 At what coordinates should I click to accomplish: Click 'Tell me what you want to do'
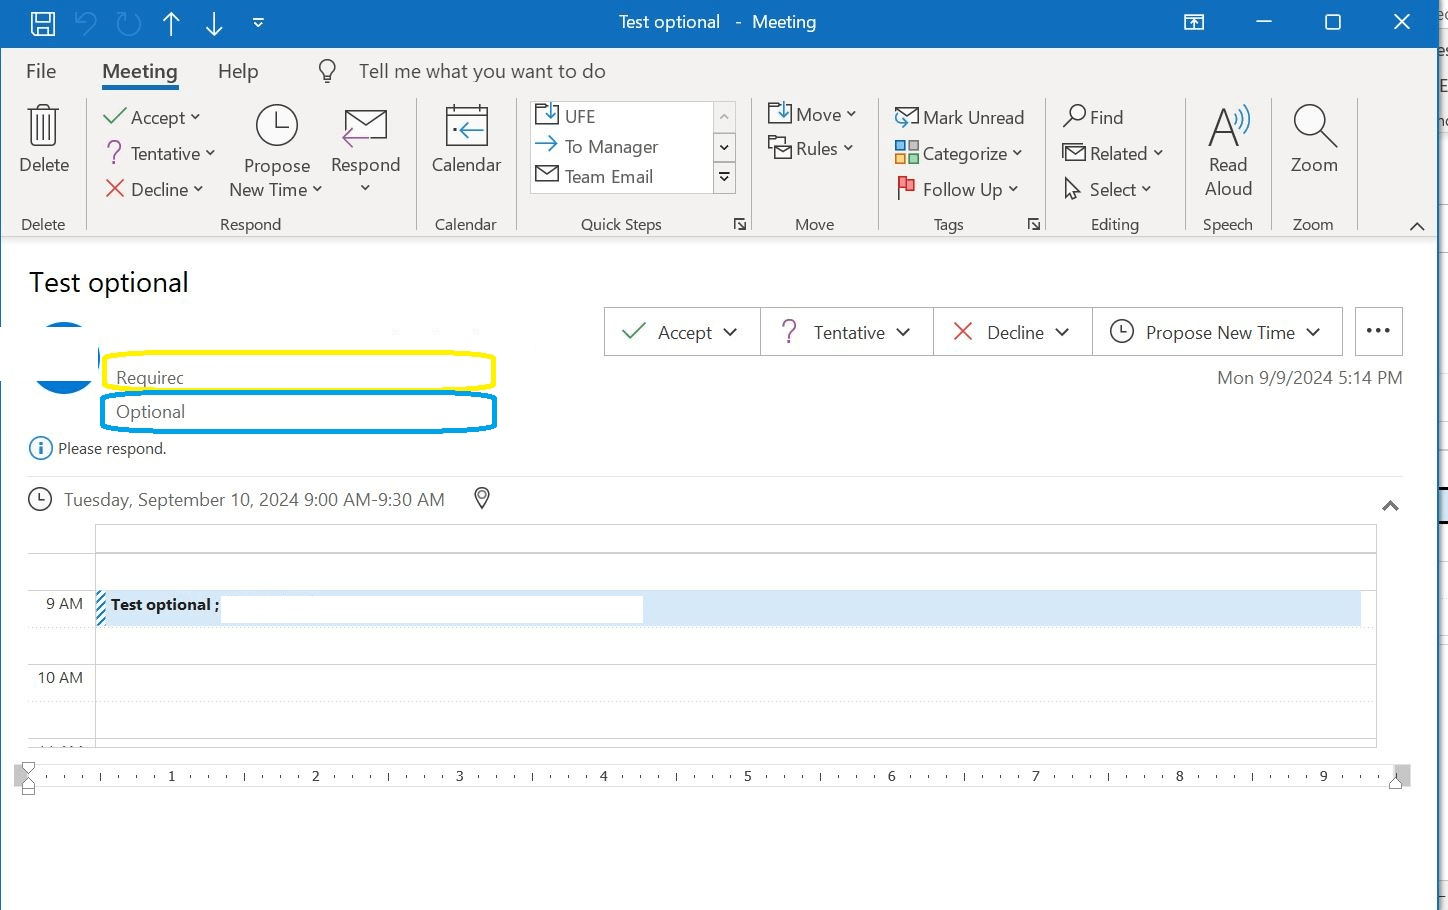tap(482, 70)
